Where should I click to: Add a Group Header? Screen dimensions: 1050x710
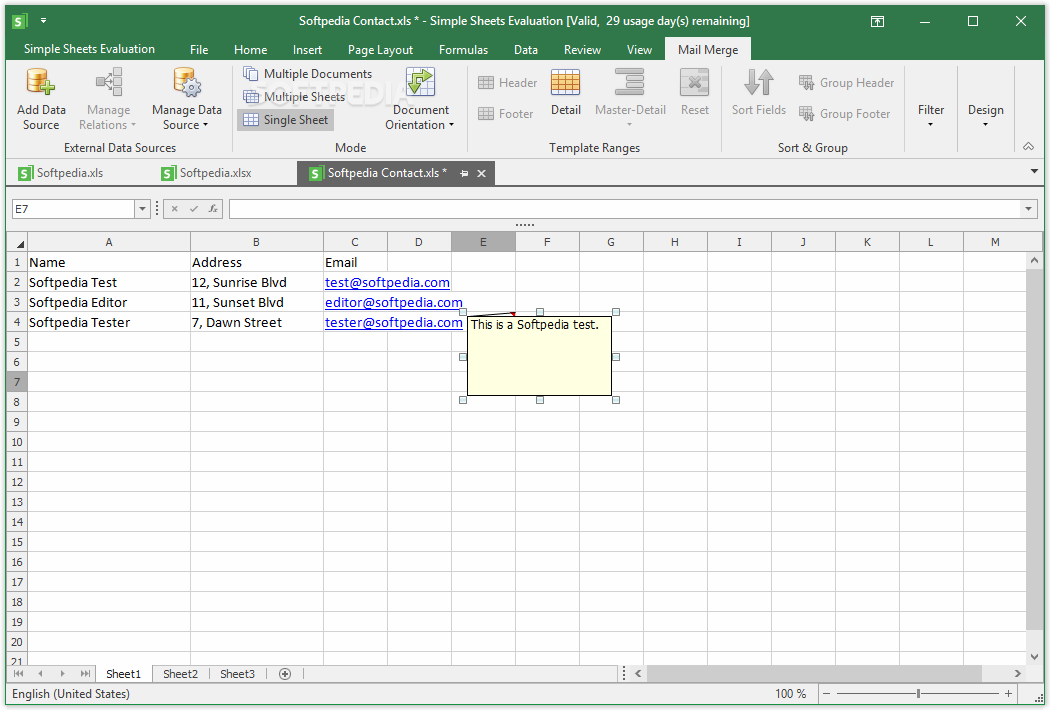point(846,82)
